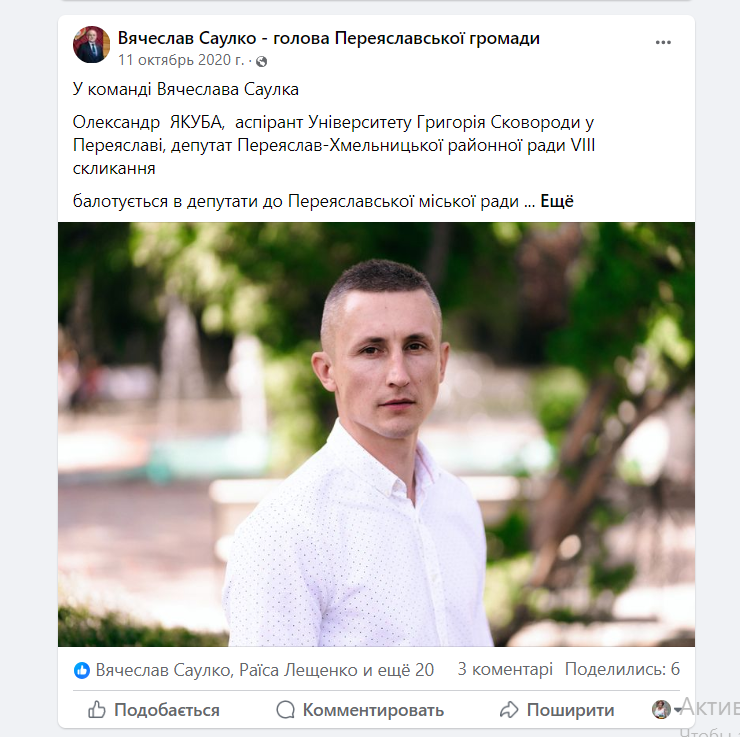
Task: Click the thumbs-up icon beside Подобається
Action: pos(97,710)
